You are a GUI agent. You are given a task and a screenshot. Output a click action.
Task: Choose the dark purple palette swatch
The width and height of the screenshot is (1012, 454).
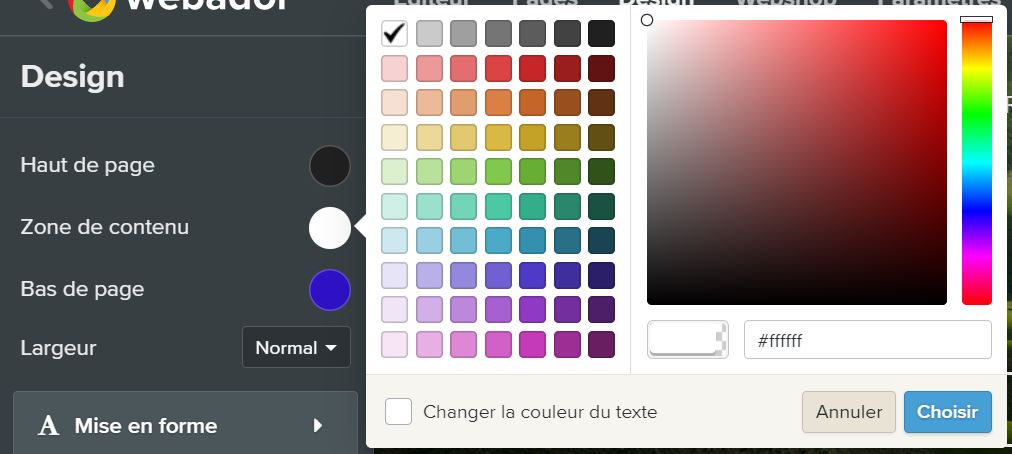[x=601, y=310]
